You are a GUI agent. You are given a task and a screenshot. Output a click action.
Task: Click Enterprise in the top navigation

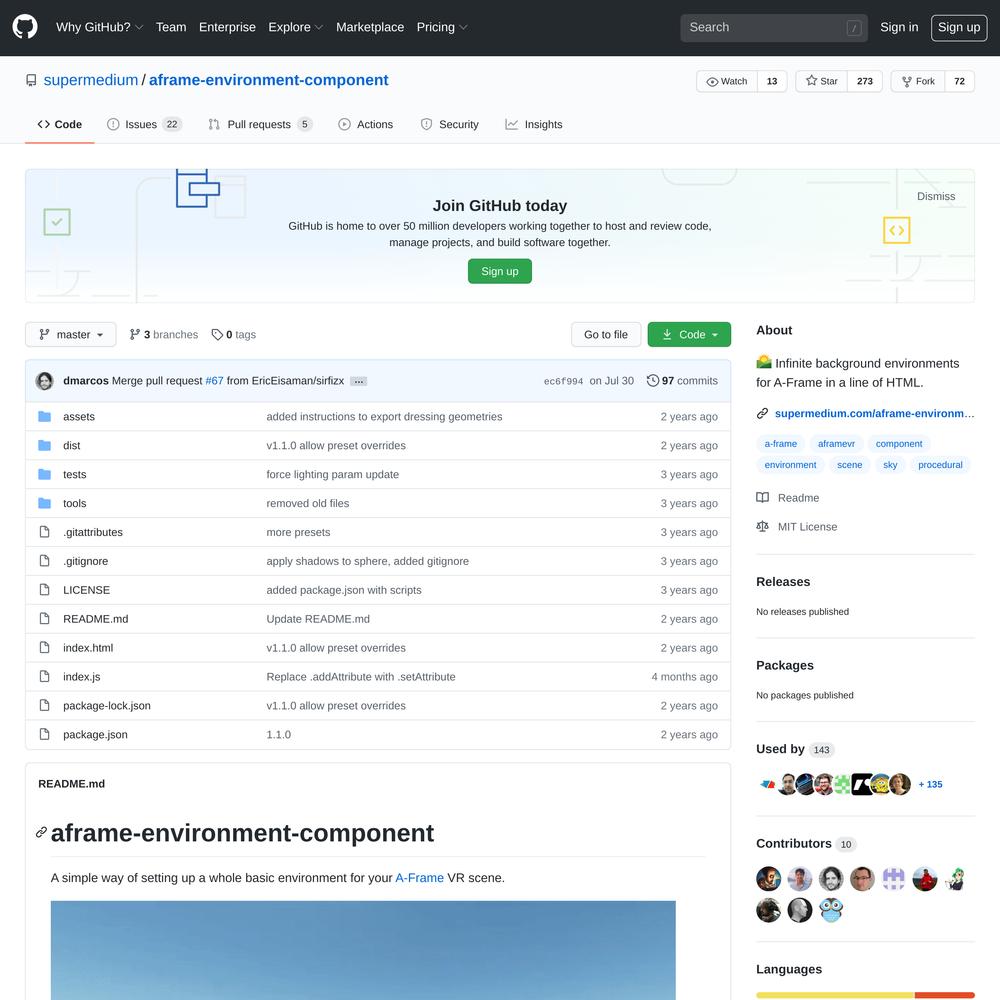point(227,27)
